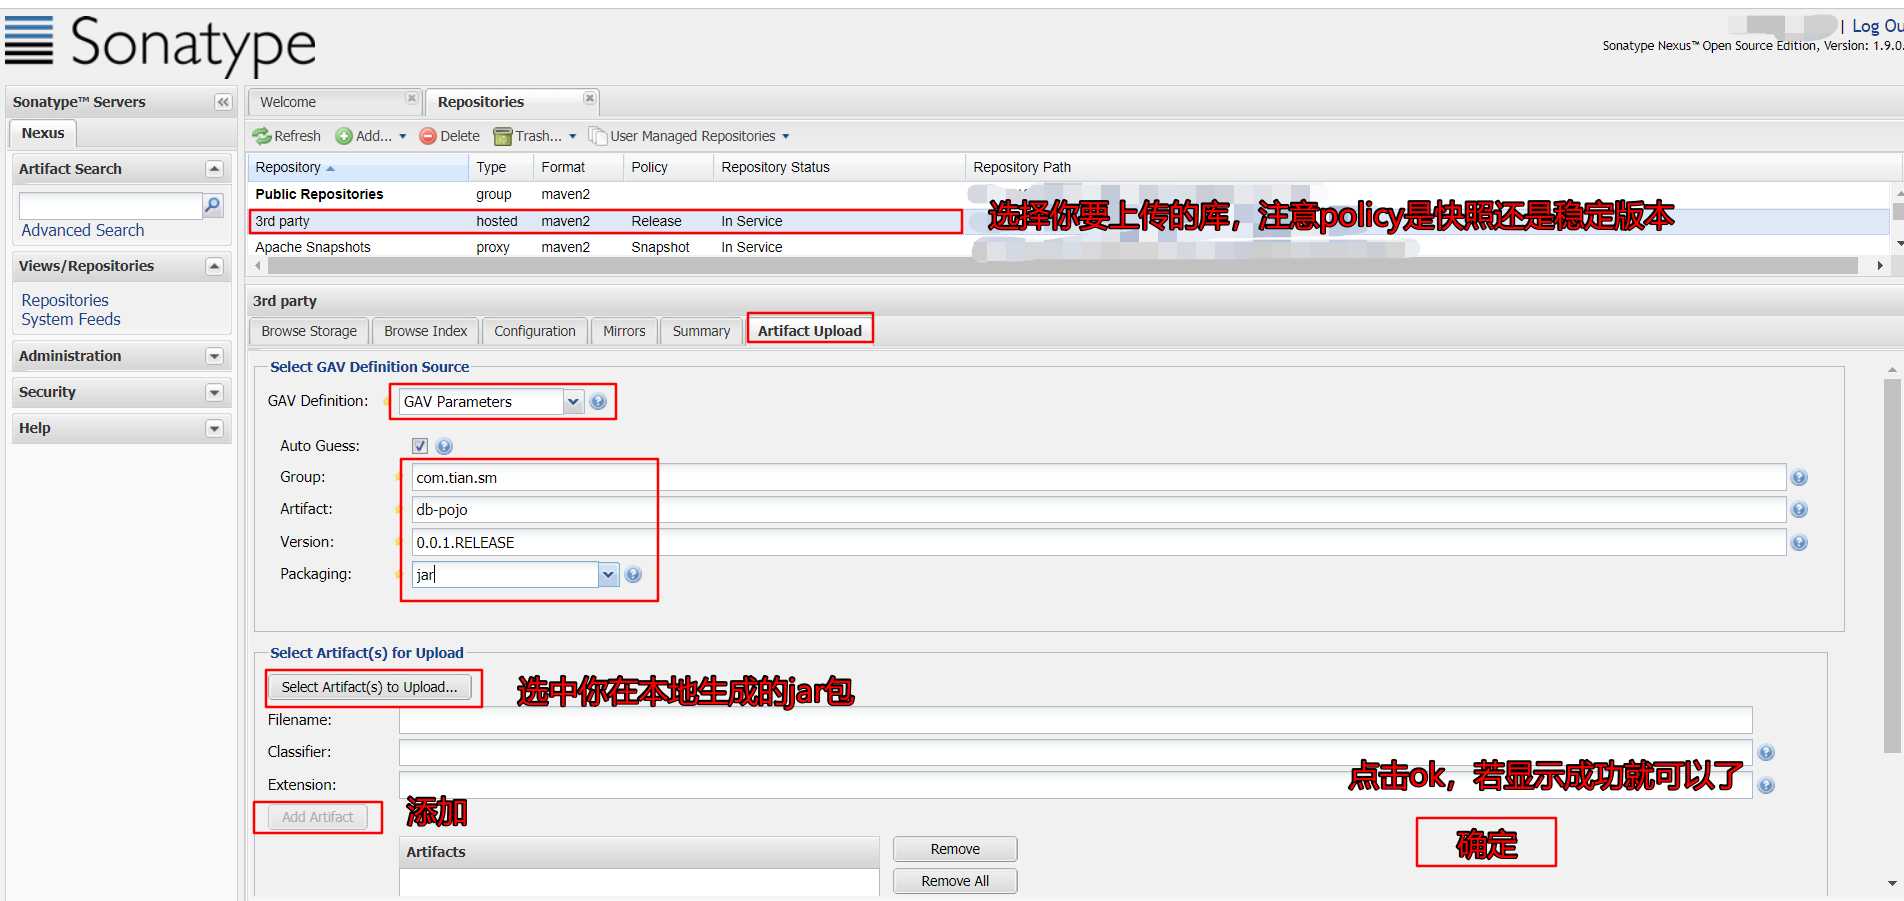Click the Log Out link
Image resolution: width=1904 pixels, height=901 pixels.
(1877, 26)
